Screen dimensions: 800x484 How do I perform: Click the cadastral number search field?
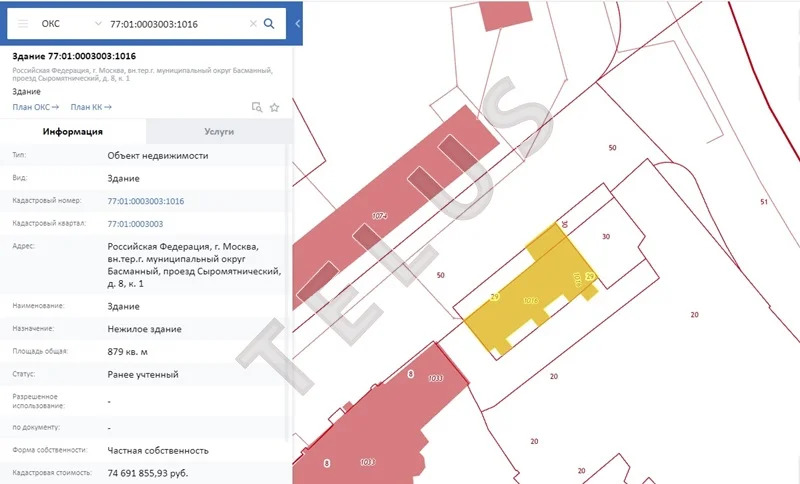tap(175, 23)
